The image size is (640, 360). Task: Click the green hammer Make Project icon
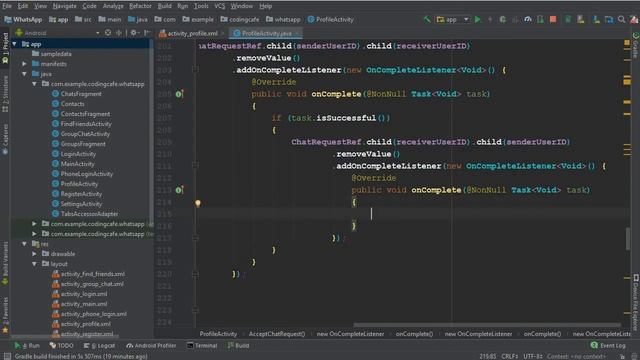click(x=427, y=19)
